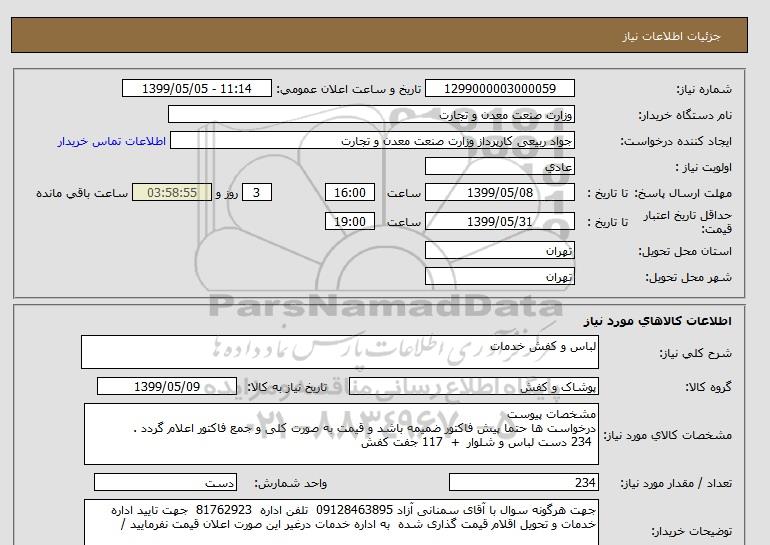Click the goods specification text box مشخصات پیوست

pos(341,434)
